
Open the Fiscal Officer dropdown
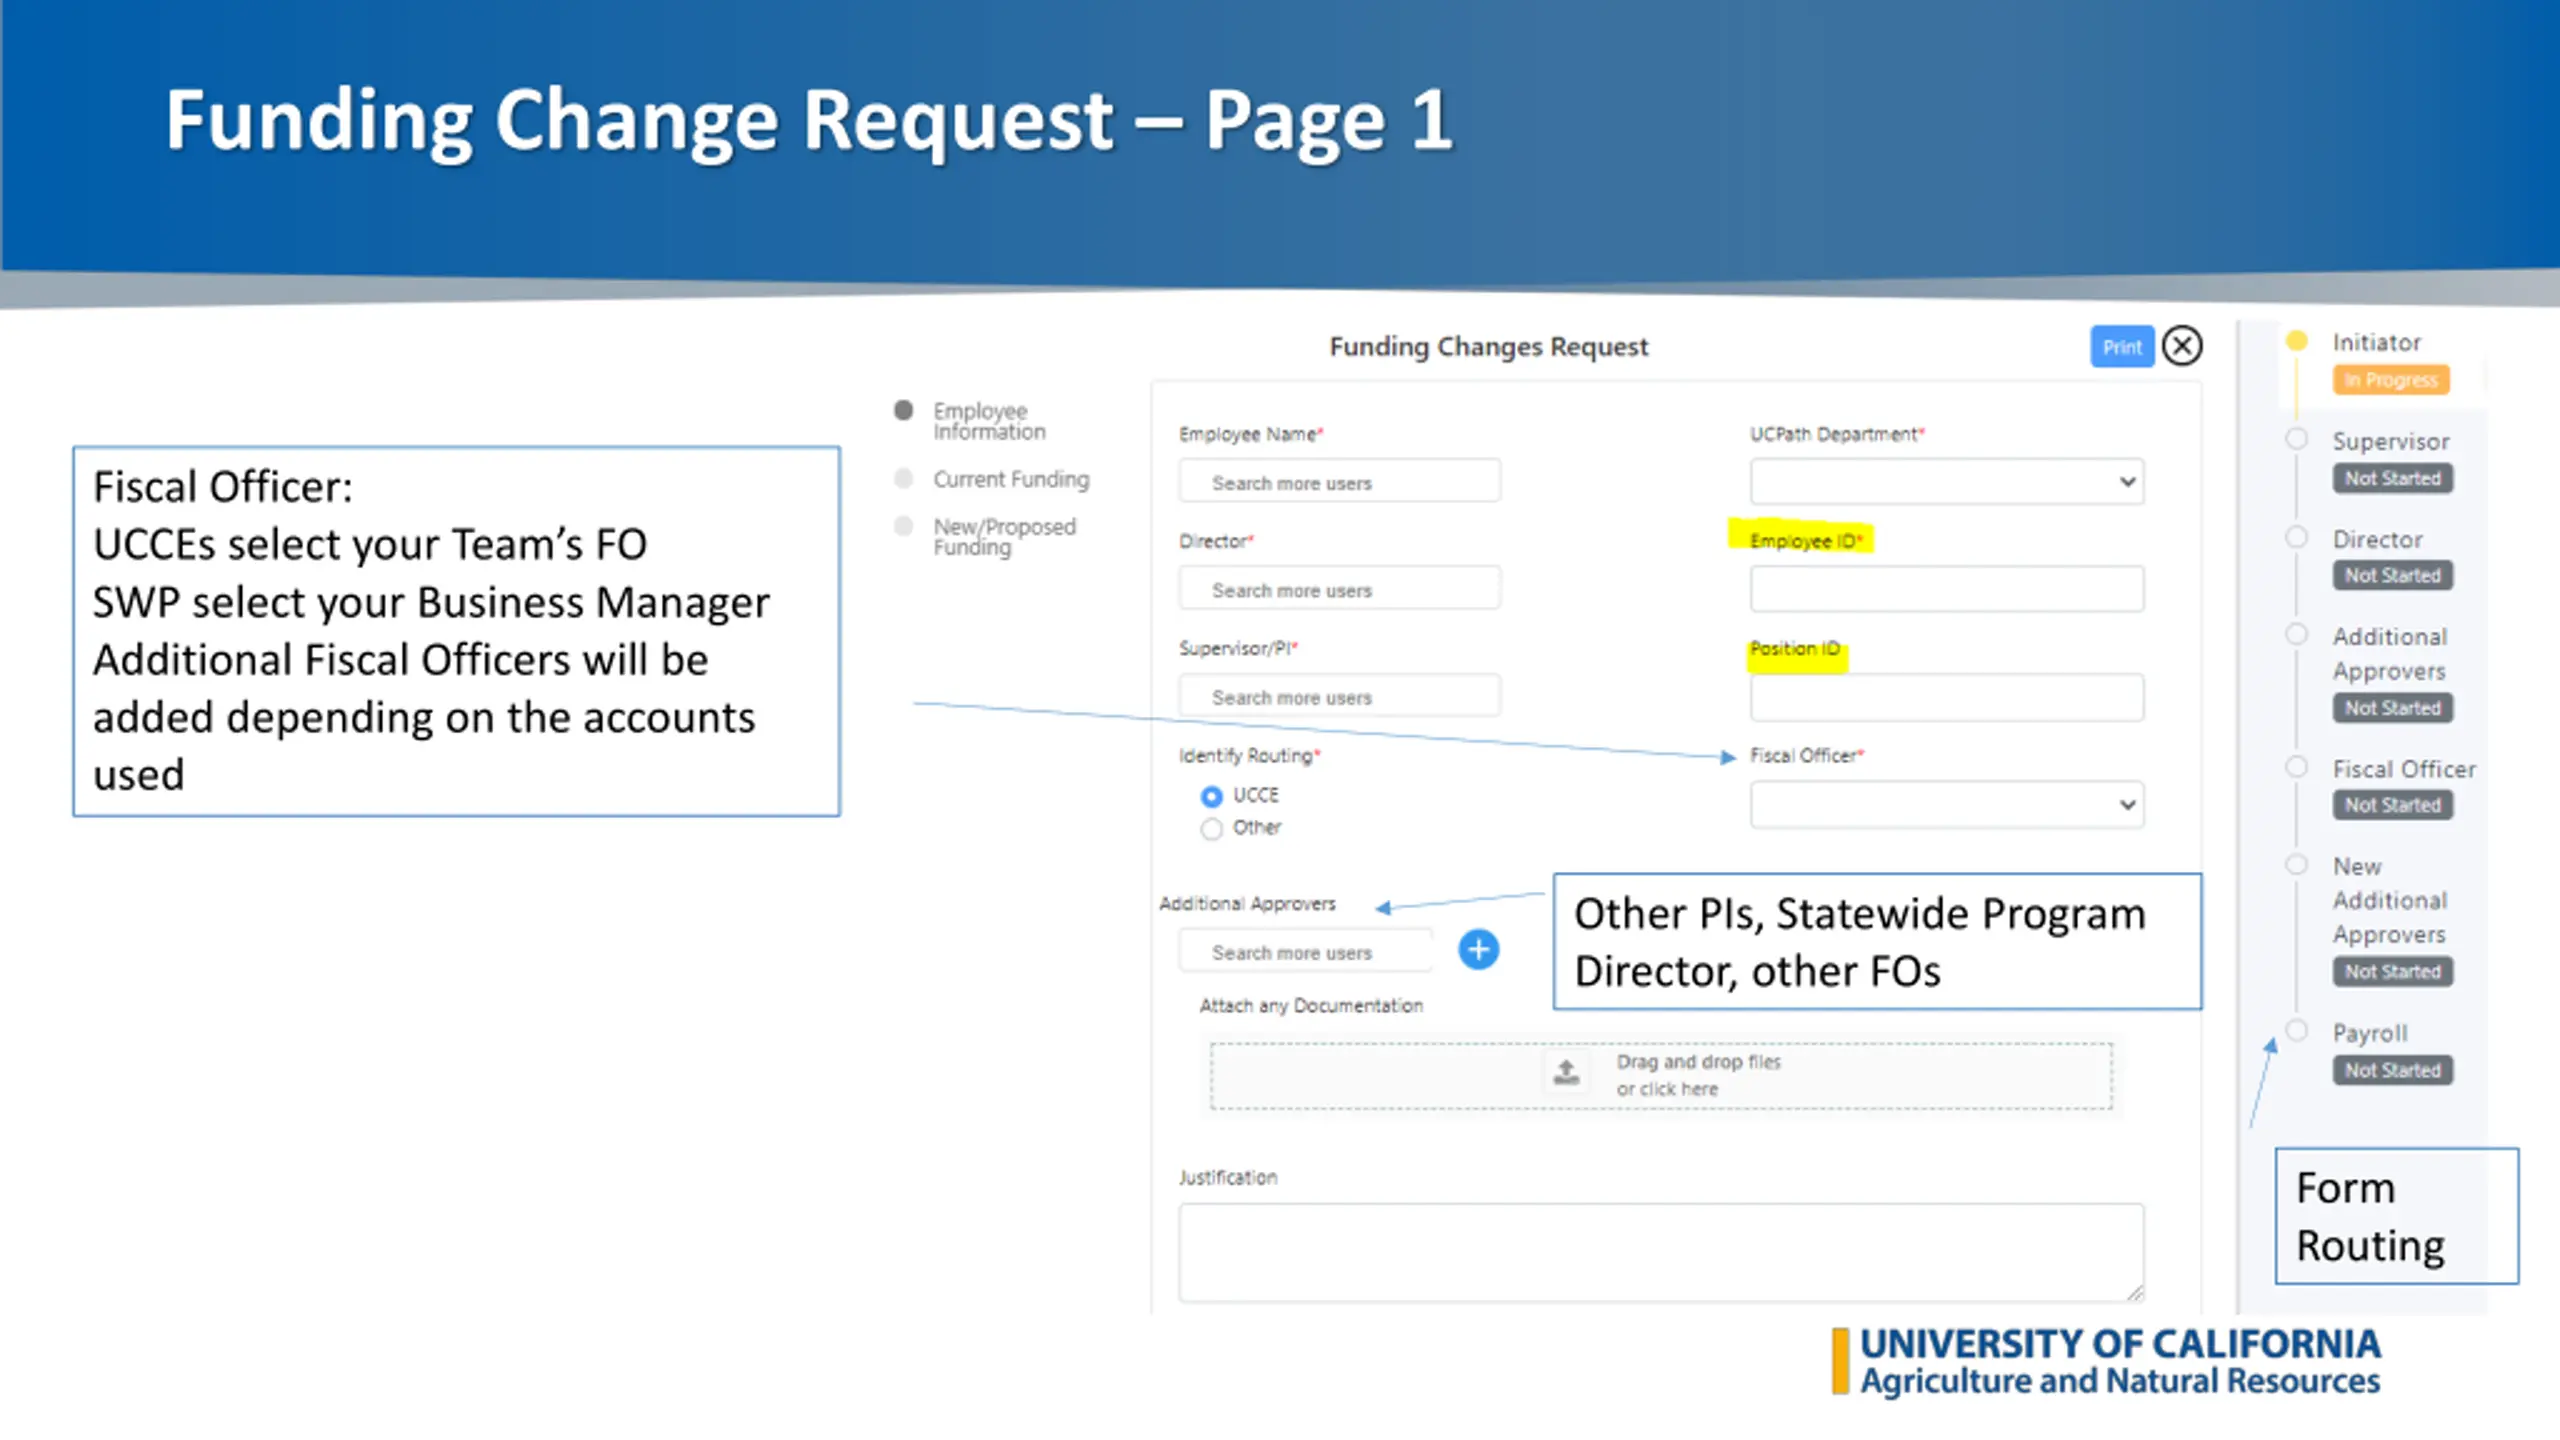[1946, 804]
